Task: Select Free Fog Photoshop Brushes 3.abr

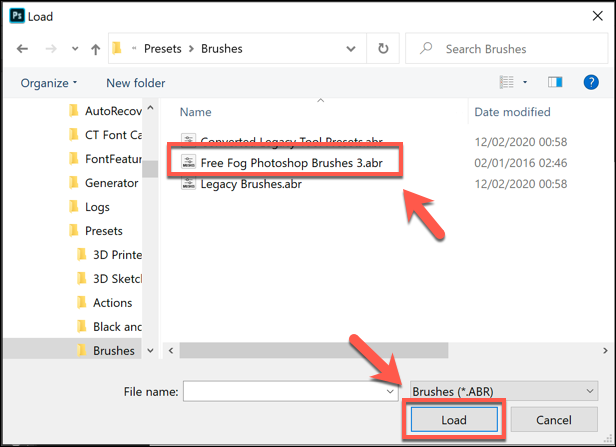Action: pos(282,163)
